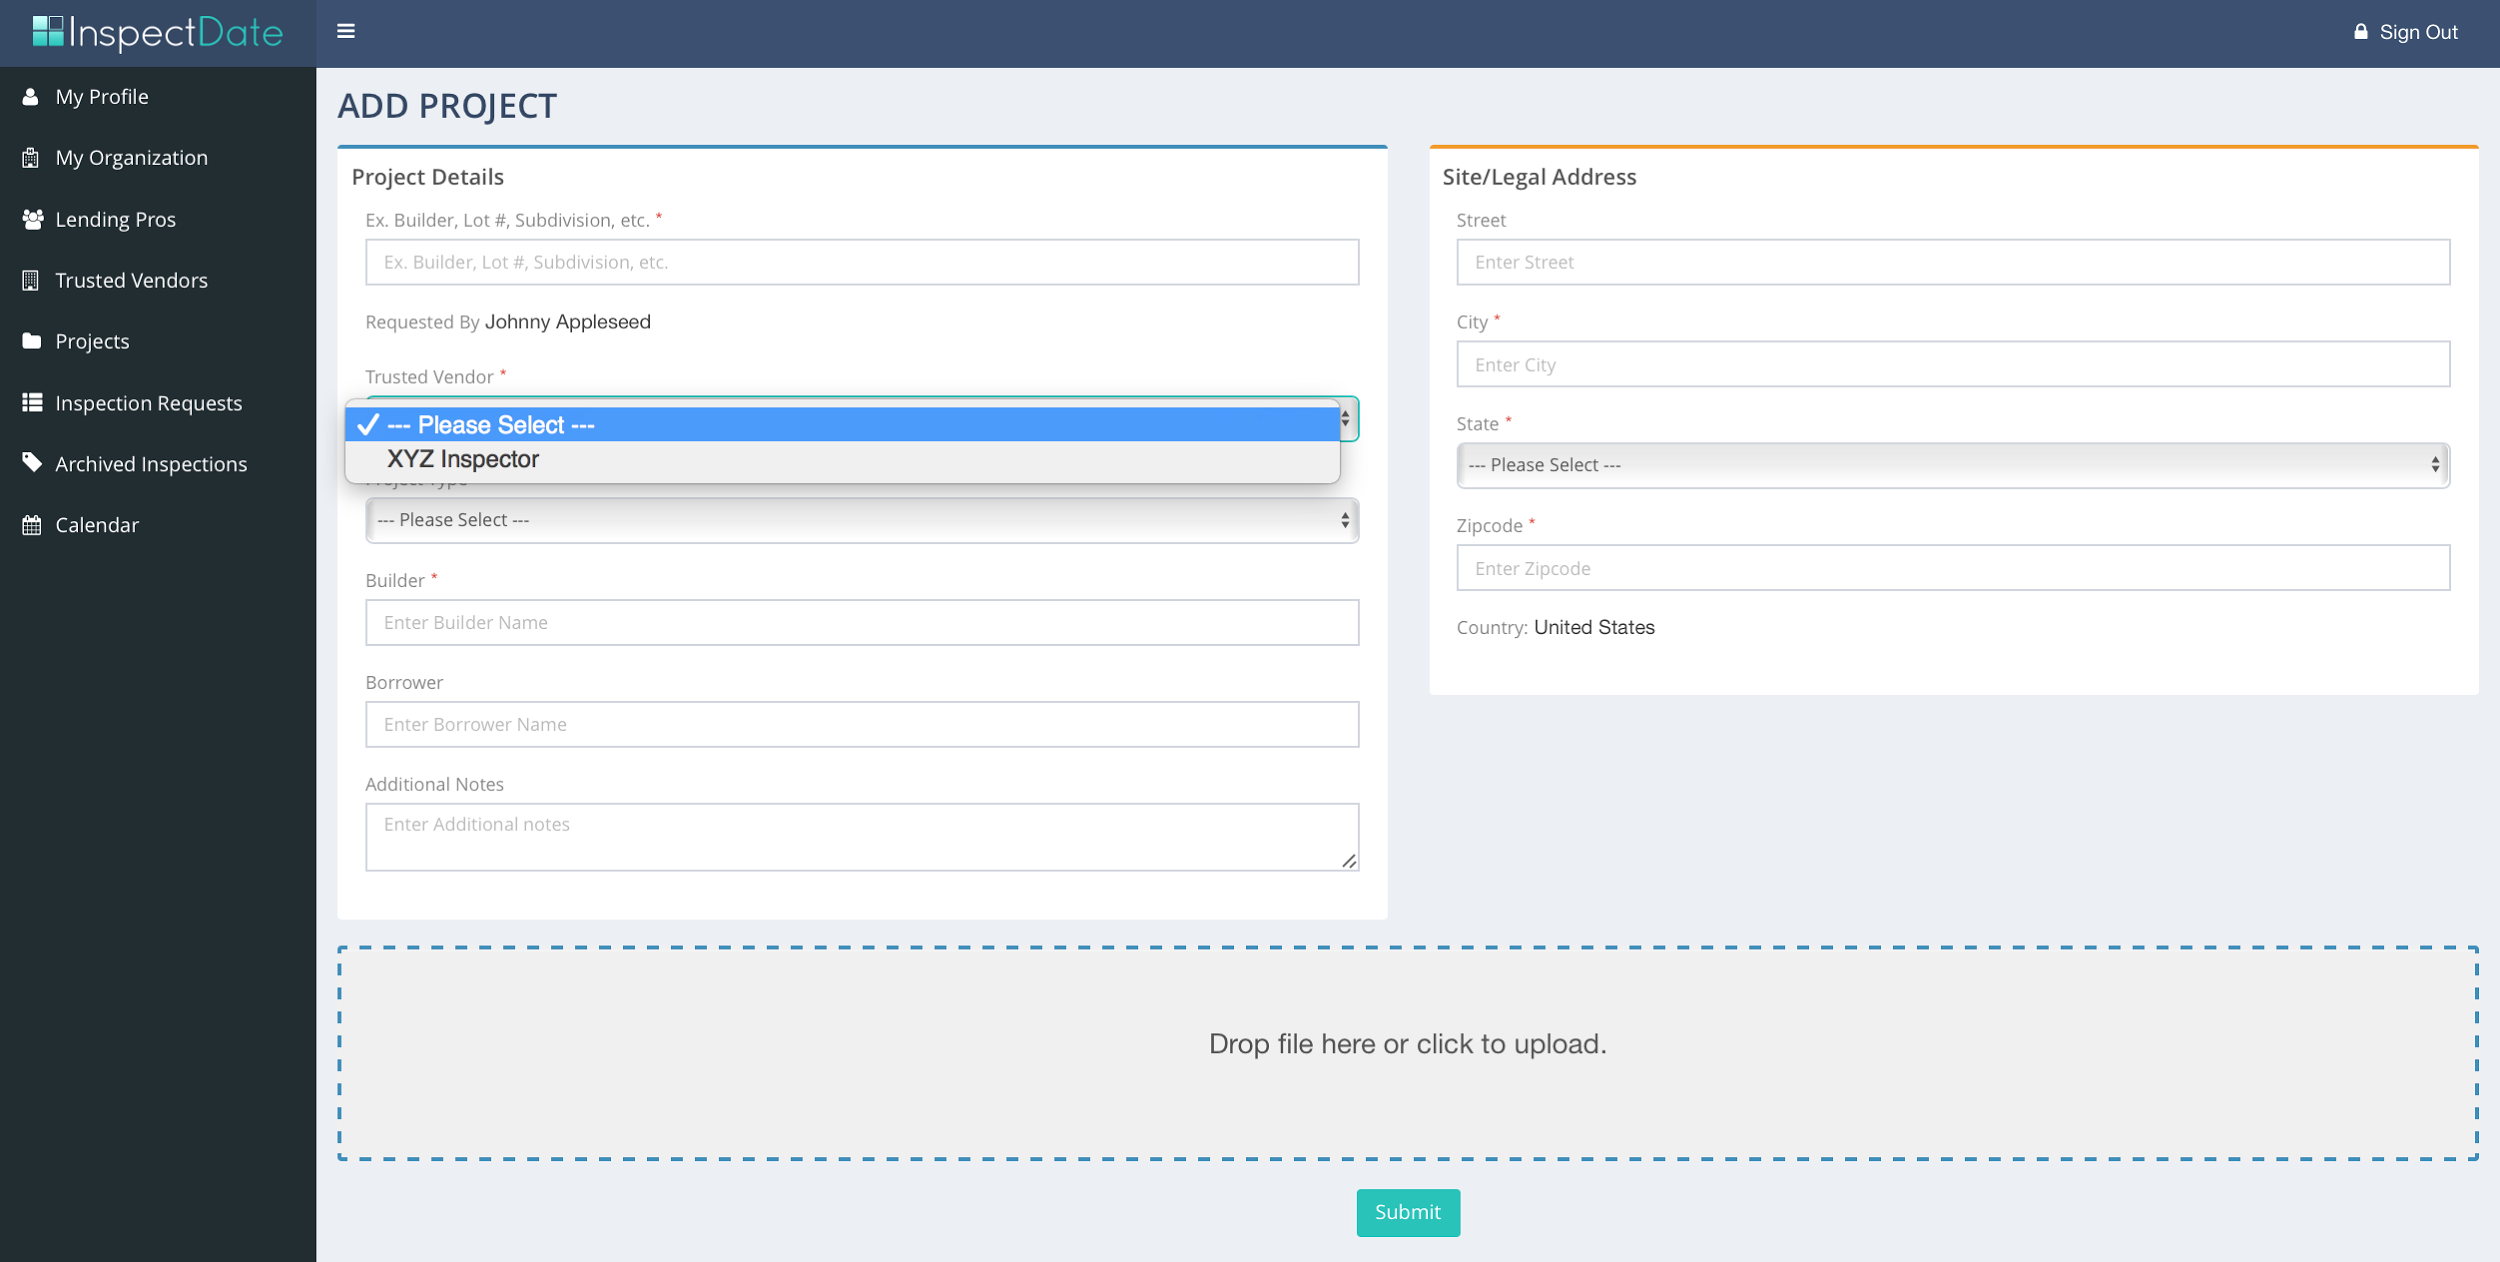
Task: Click the My Profile user icon
Action: click(31, 97)
